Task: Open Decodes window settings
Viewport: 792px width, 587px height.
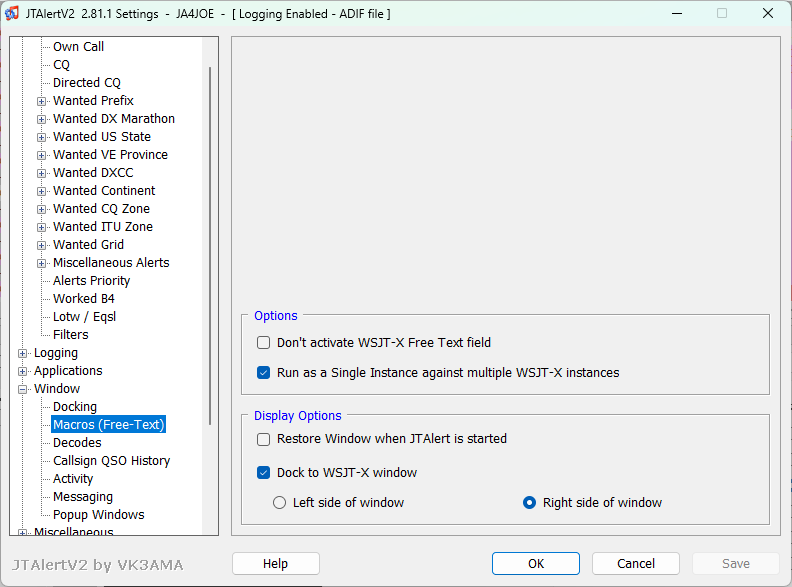Action: point(77,443)
